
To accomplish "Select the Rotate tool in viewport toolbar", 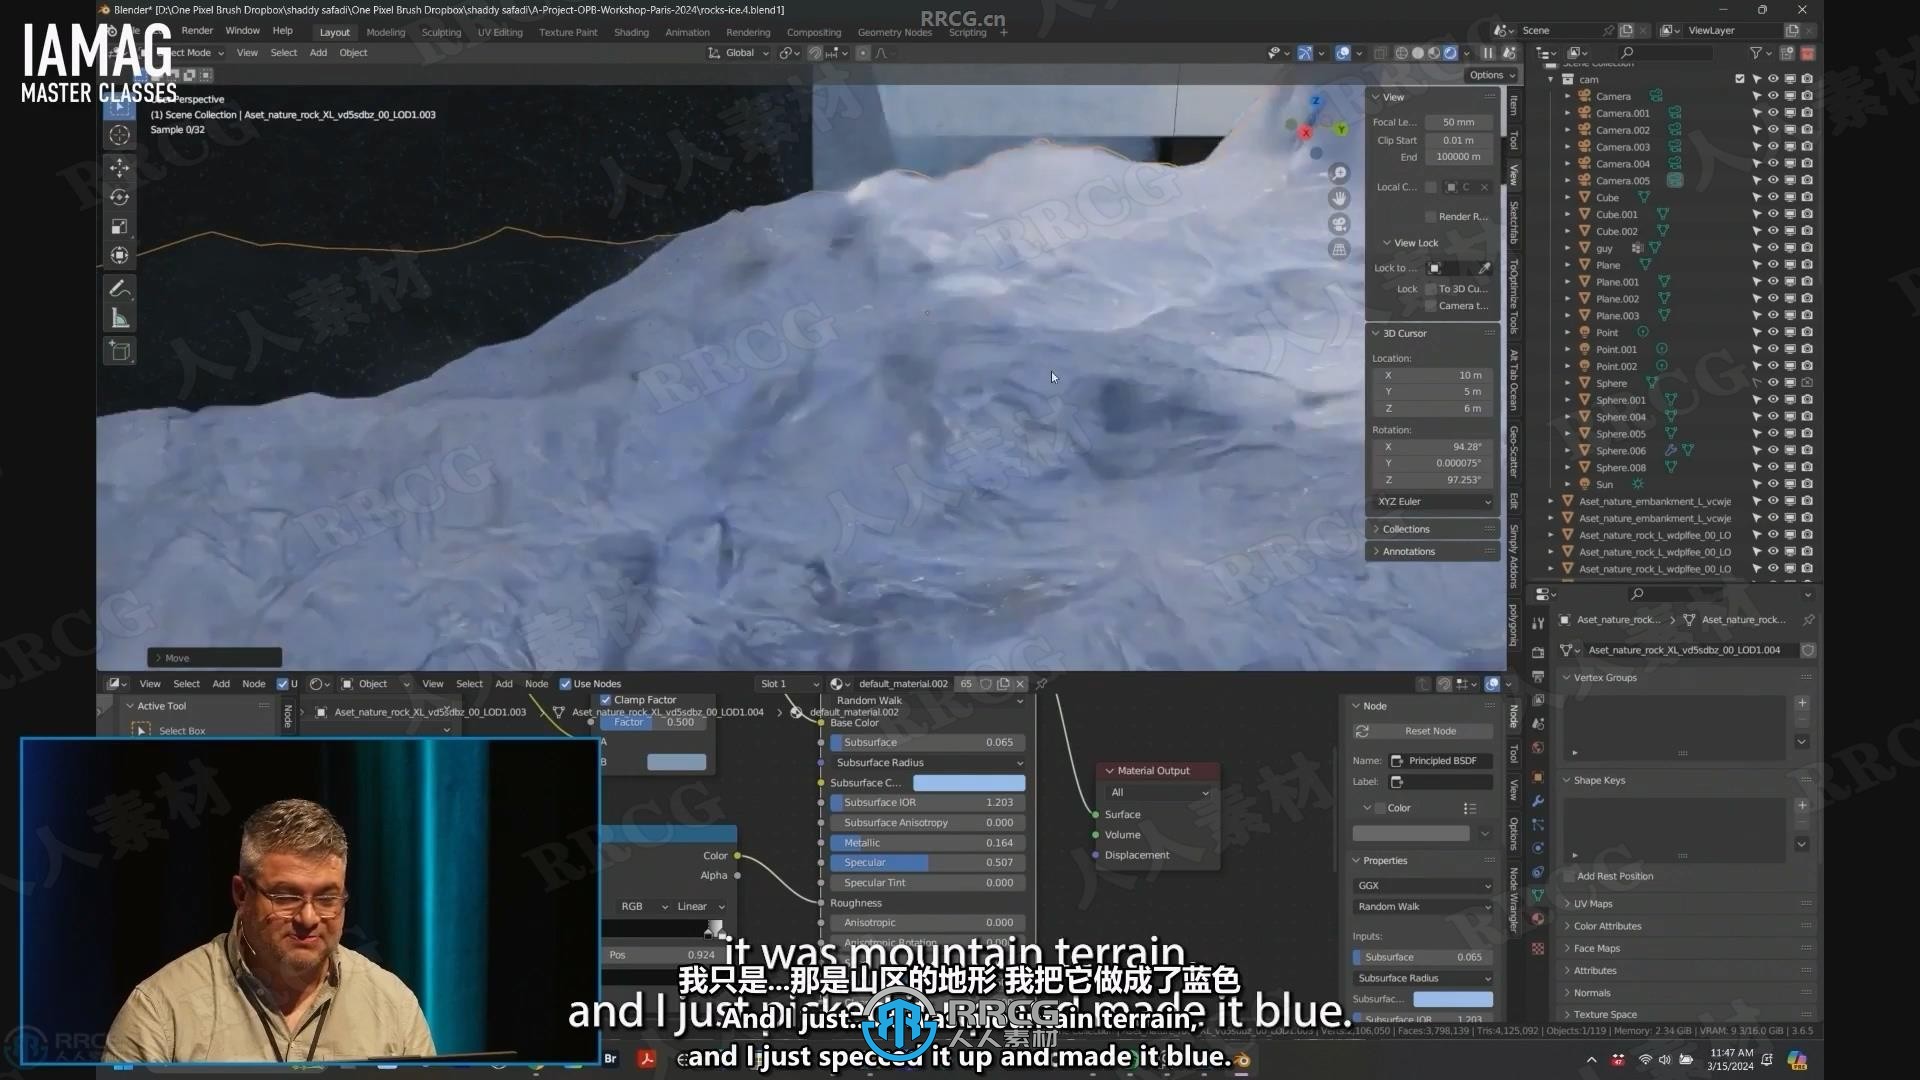I will (120, 197).
